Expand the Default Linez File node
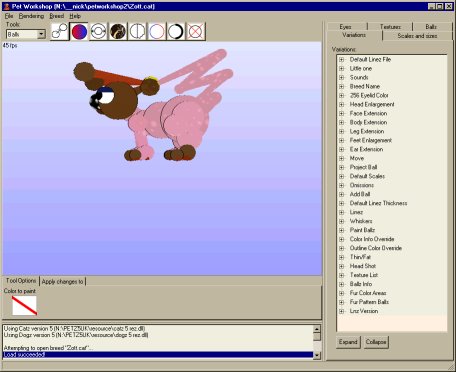Screen dimensions: 456x372 (x=341, y=59)
